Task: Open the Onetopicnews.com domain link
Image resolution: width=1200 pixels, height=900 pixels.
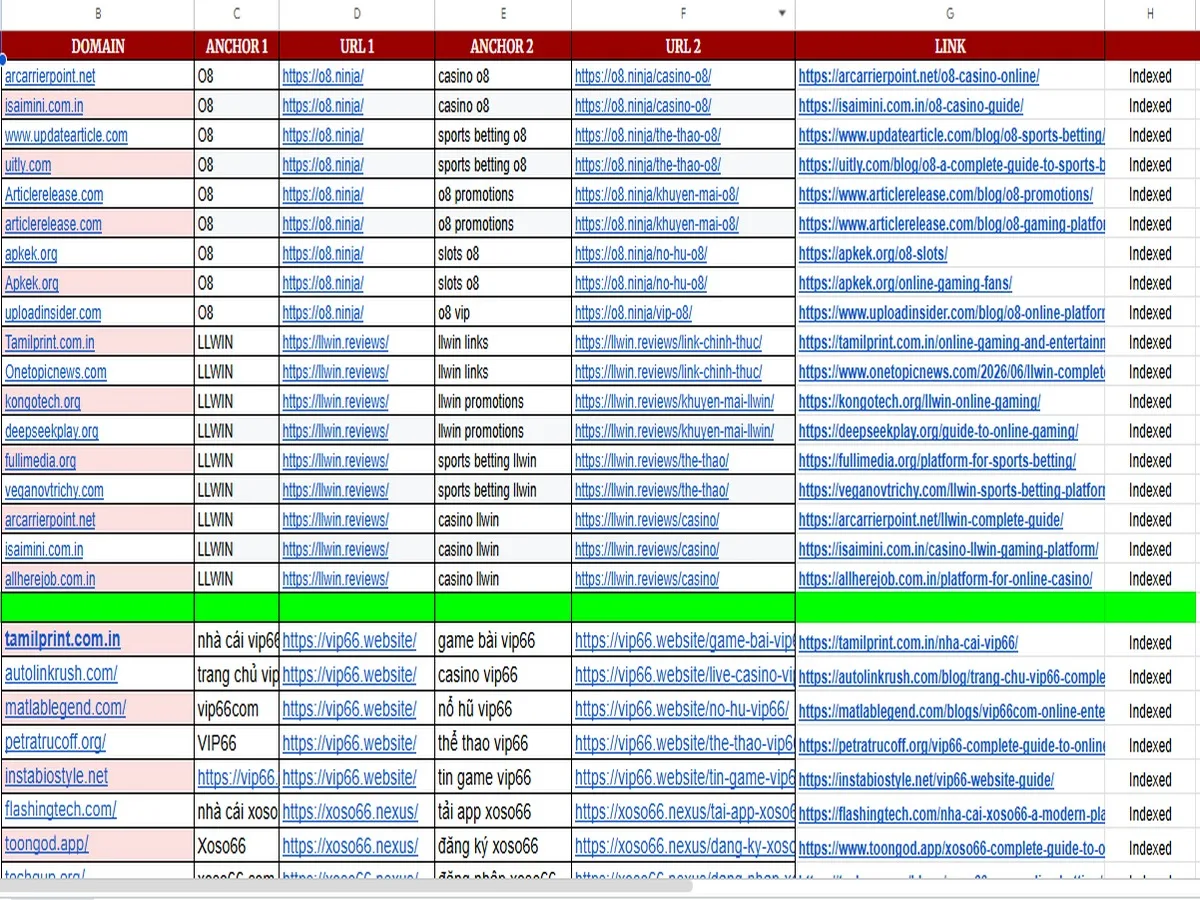Action: (55, 372)
